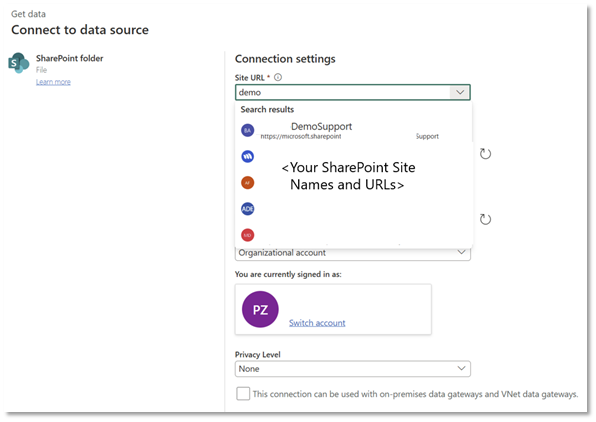596x422 pixels.
Task: Click the ADE site icon
Action: click(247, 209)
